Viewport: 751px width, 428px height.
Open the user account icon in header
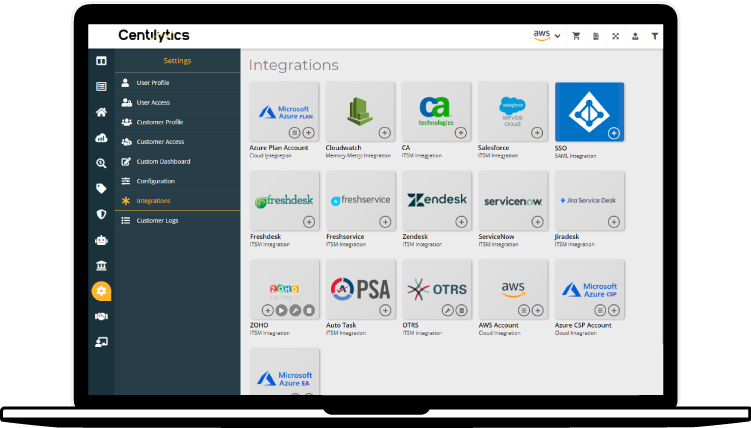tap(635, 36)
